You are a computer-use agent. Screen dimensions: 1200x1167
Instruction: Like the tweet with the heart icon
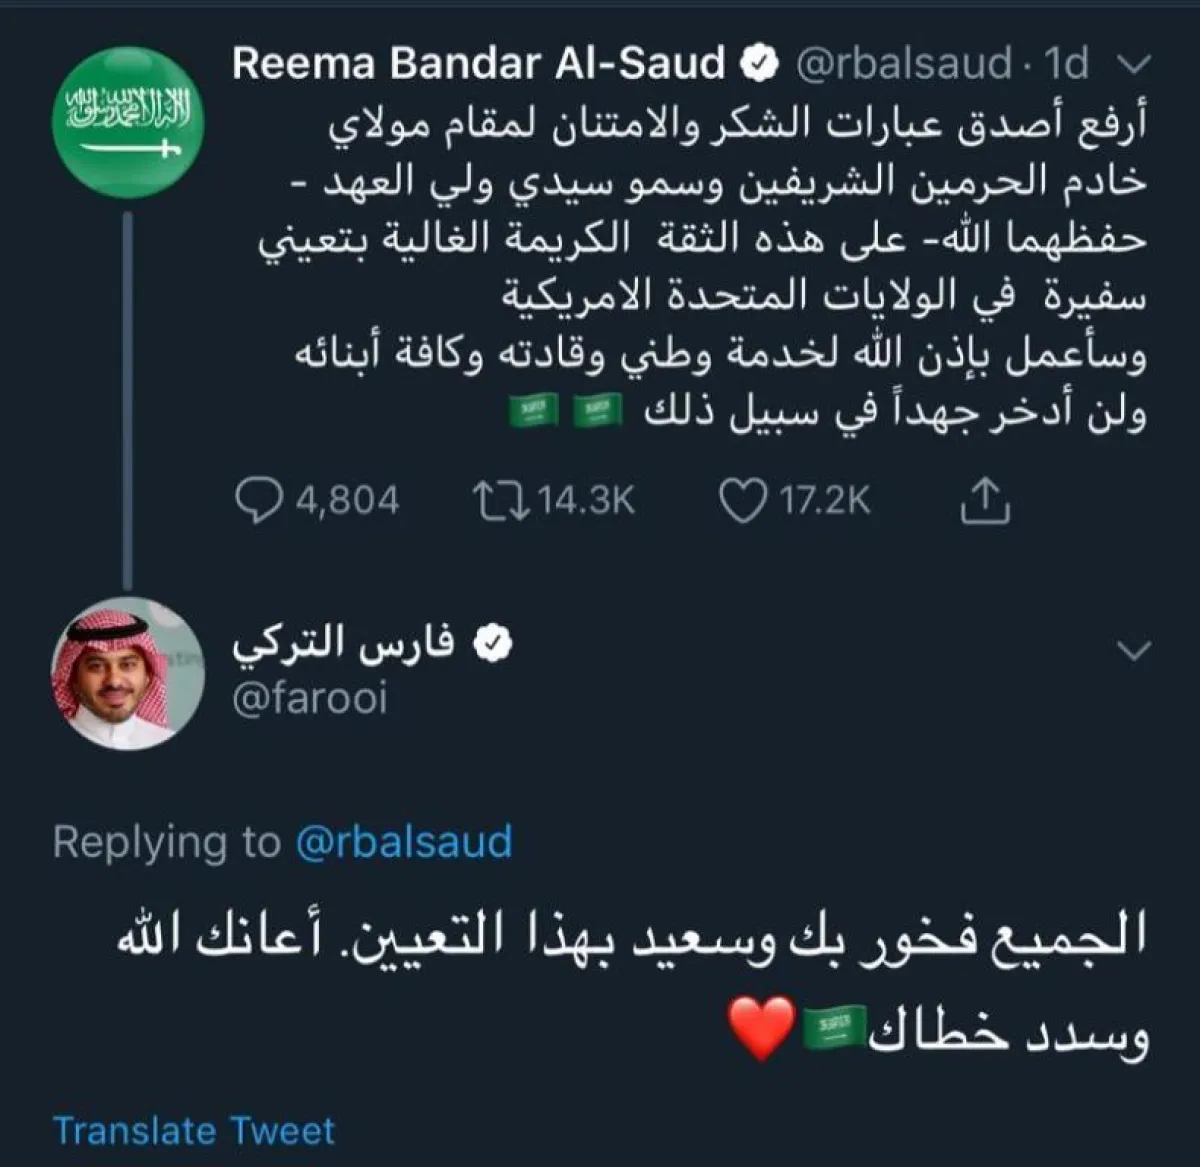743,500
